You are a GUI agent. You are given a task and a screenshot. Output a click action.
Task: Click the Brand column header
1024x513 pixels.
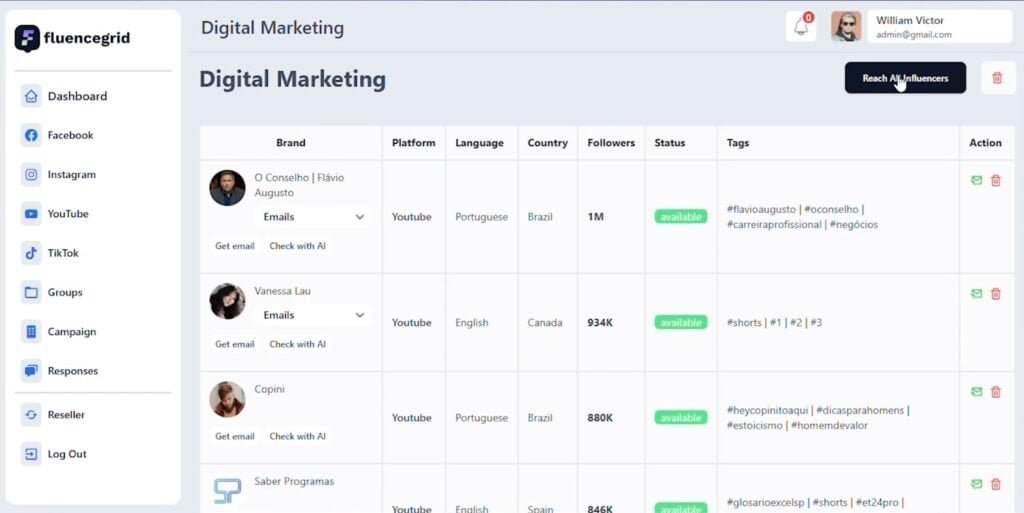(291, 143)
